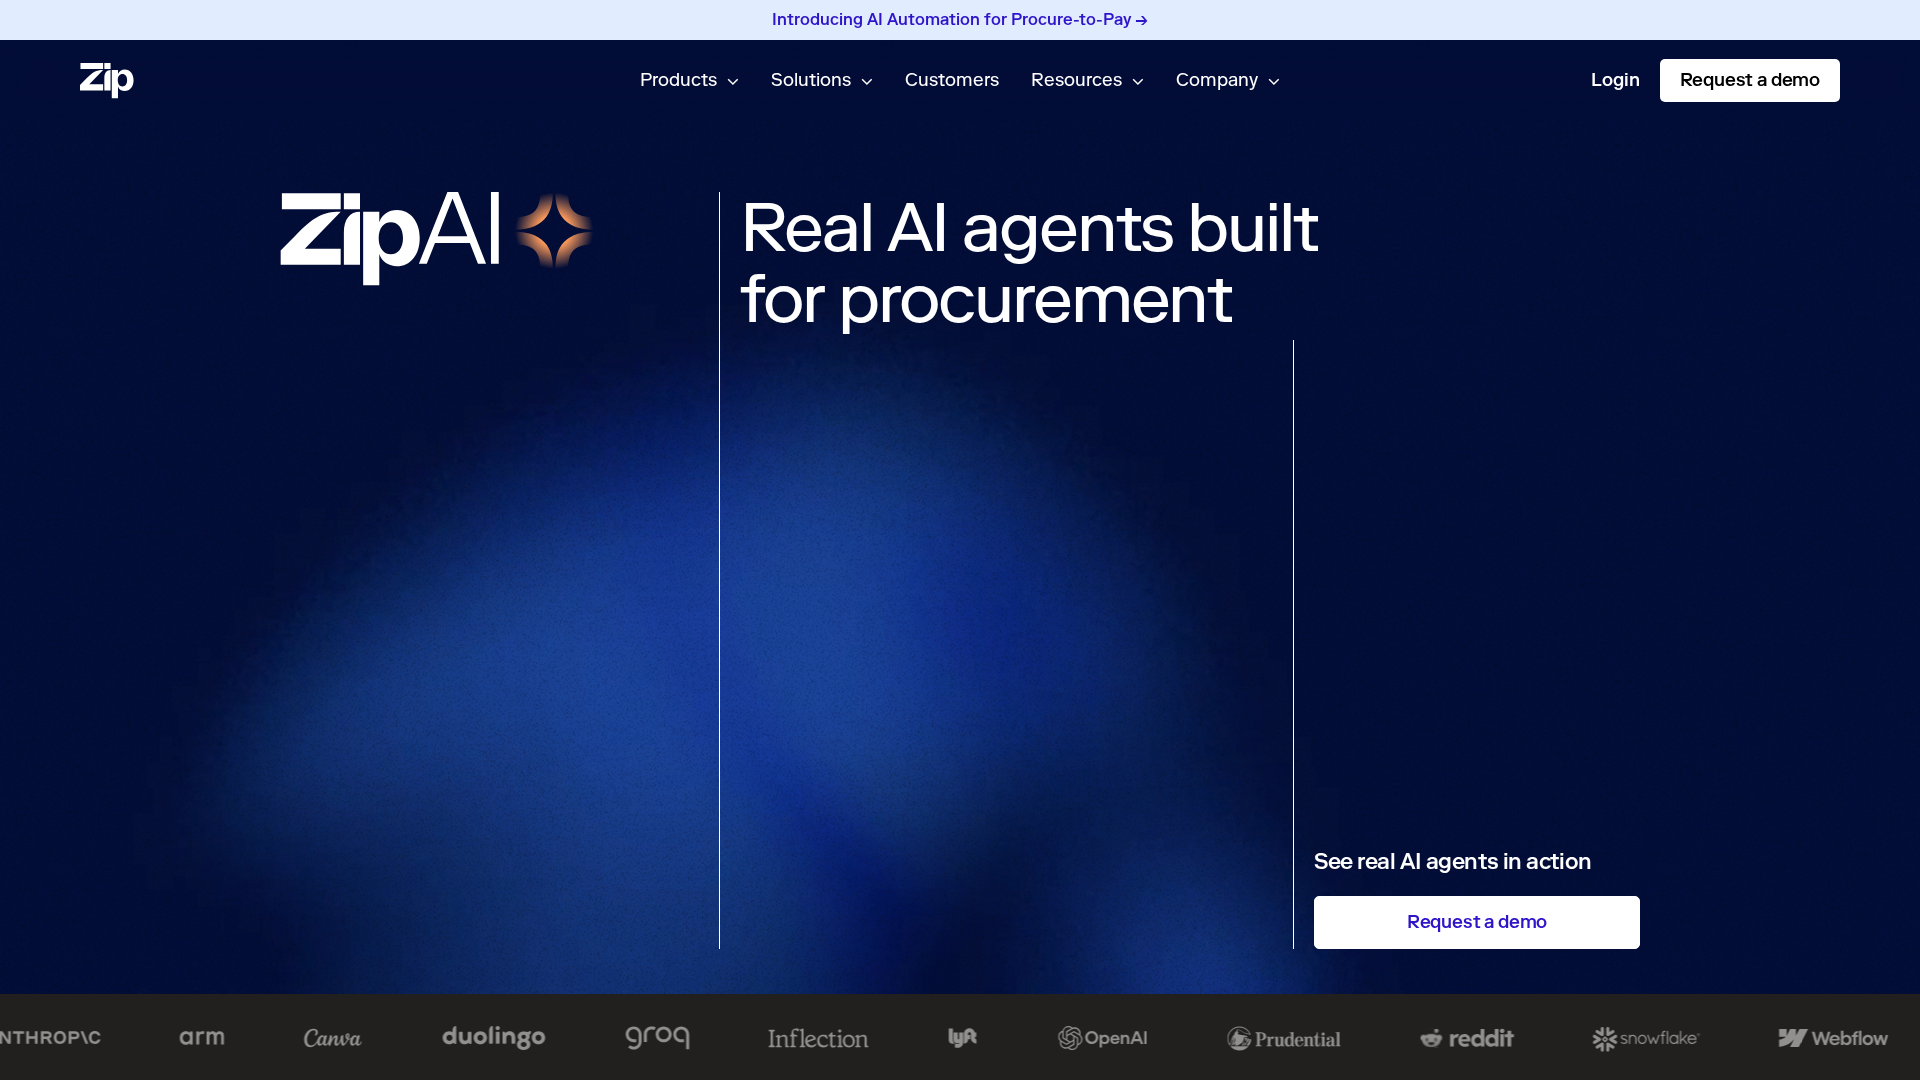1920x1080 pixels.
Task: Click the Lyft logo in customer strip
Action: [963, 1038]
